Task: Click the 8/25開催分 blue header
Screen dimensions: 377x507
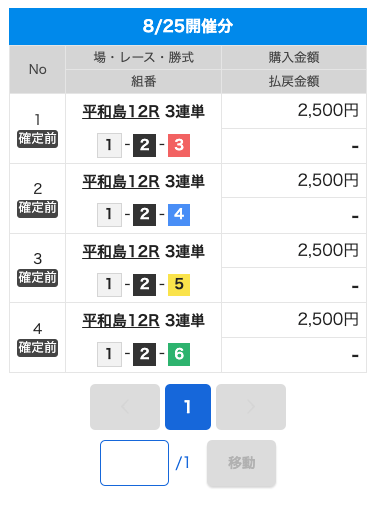Action: click(188, 26)
